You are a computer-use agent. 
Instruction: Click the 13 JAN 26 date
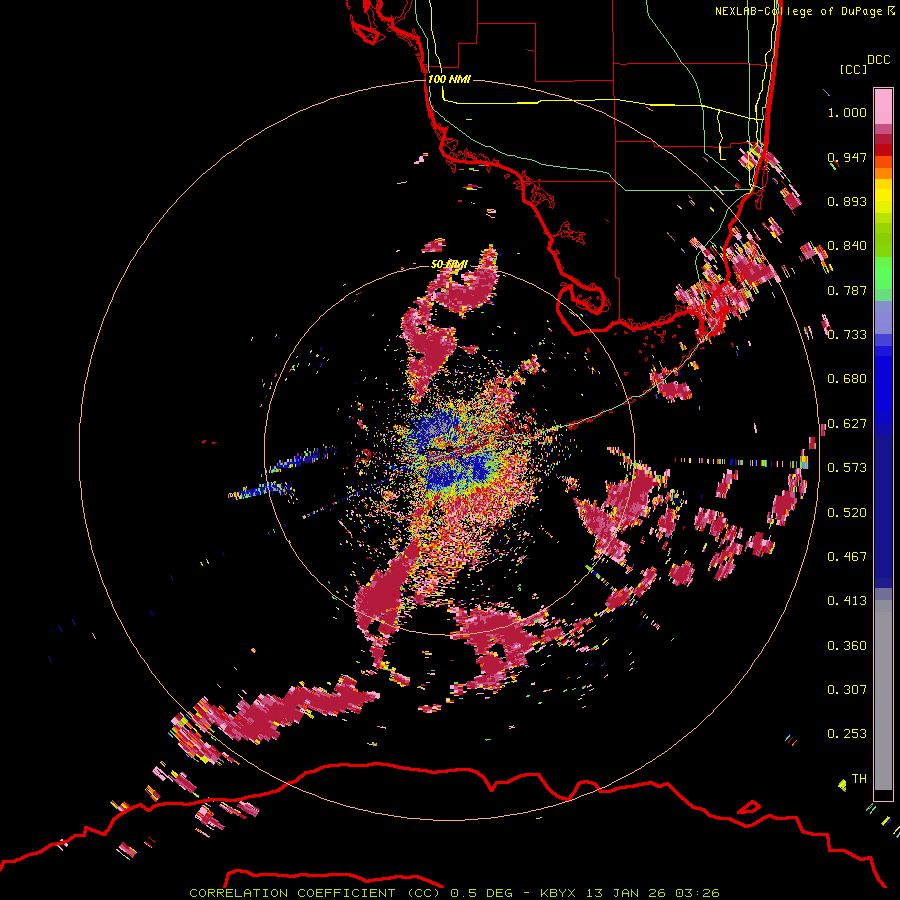[x=626, y=893]
